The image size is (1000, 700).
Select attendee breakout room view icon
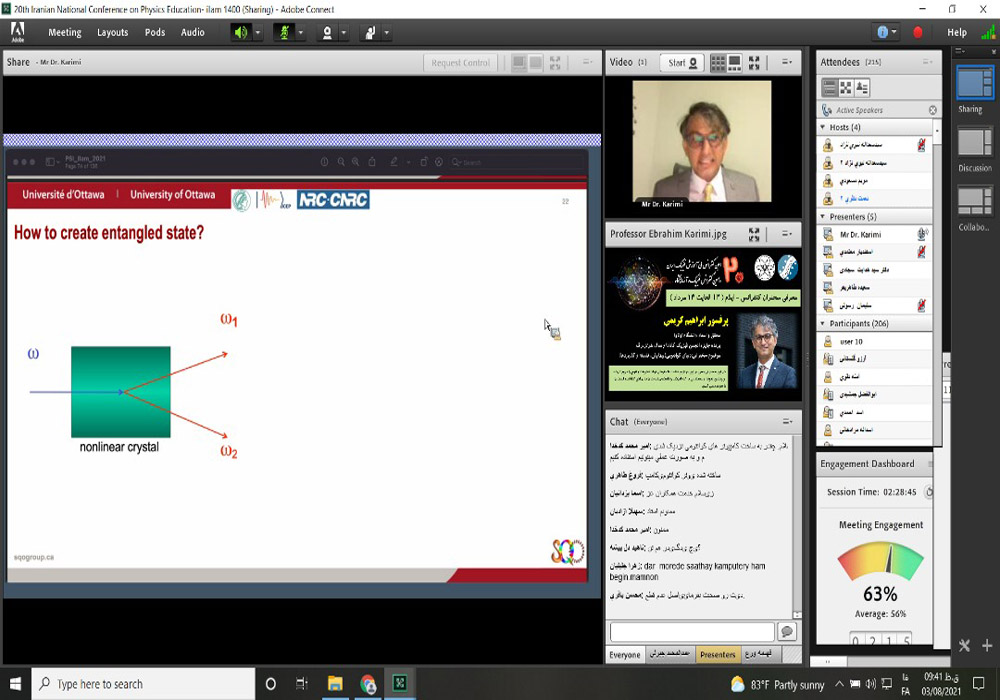[846, 88]
